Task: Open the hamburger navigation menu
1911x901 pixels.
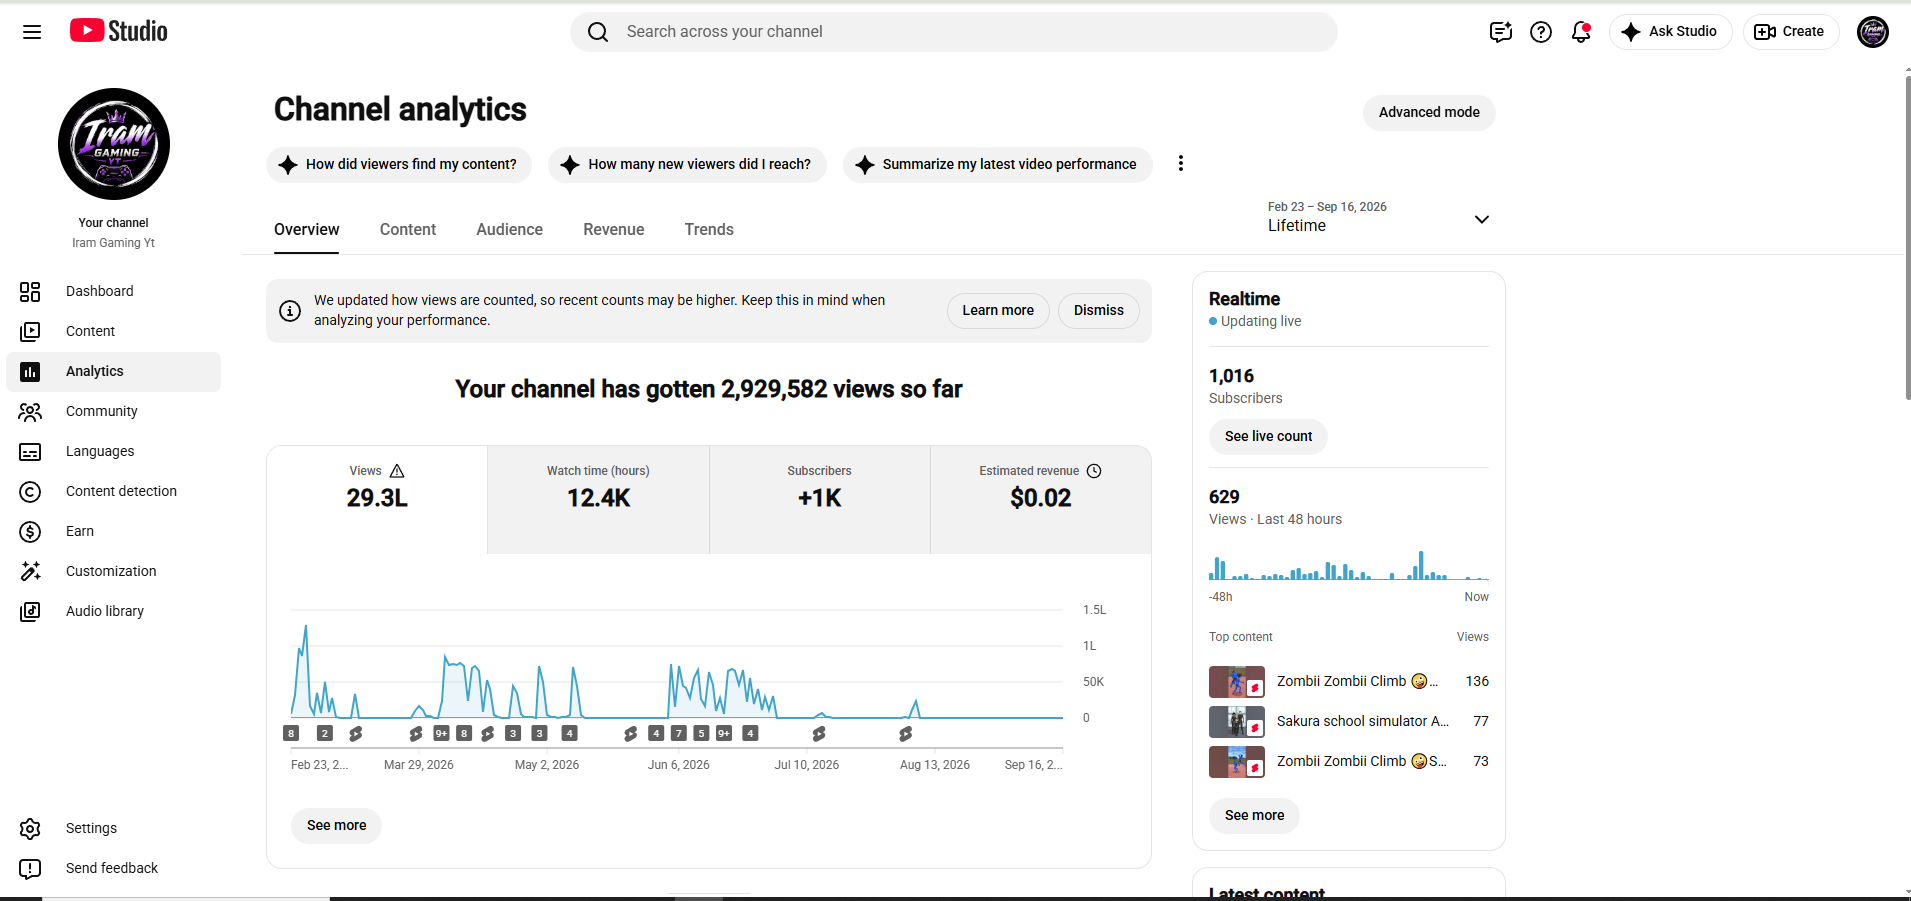Action: pyautogui.click(x=32, y=32)
